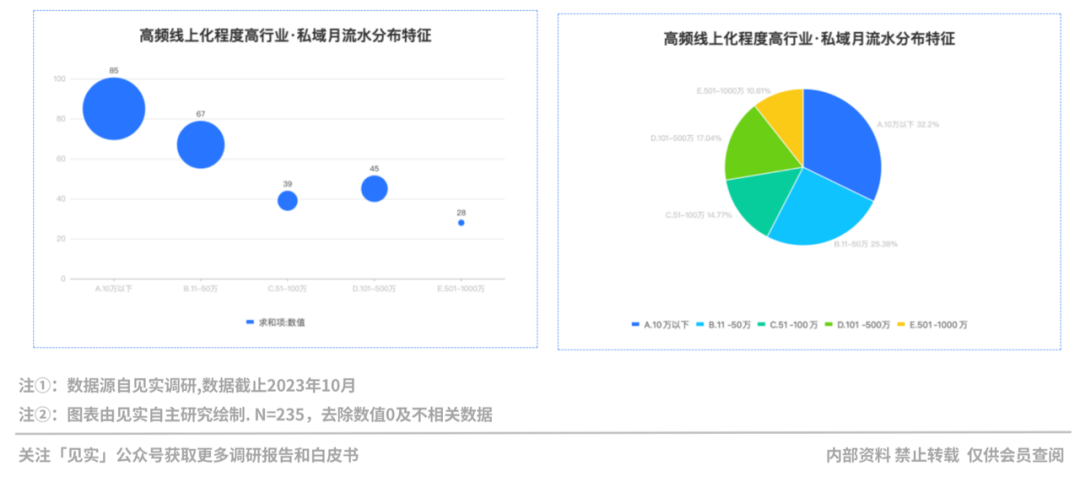Click pie label A.10万以下 32.2%
Viewport: 1080px width, 477px height.
(x=908, y=125)
